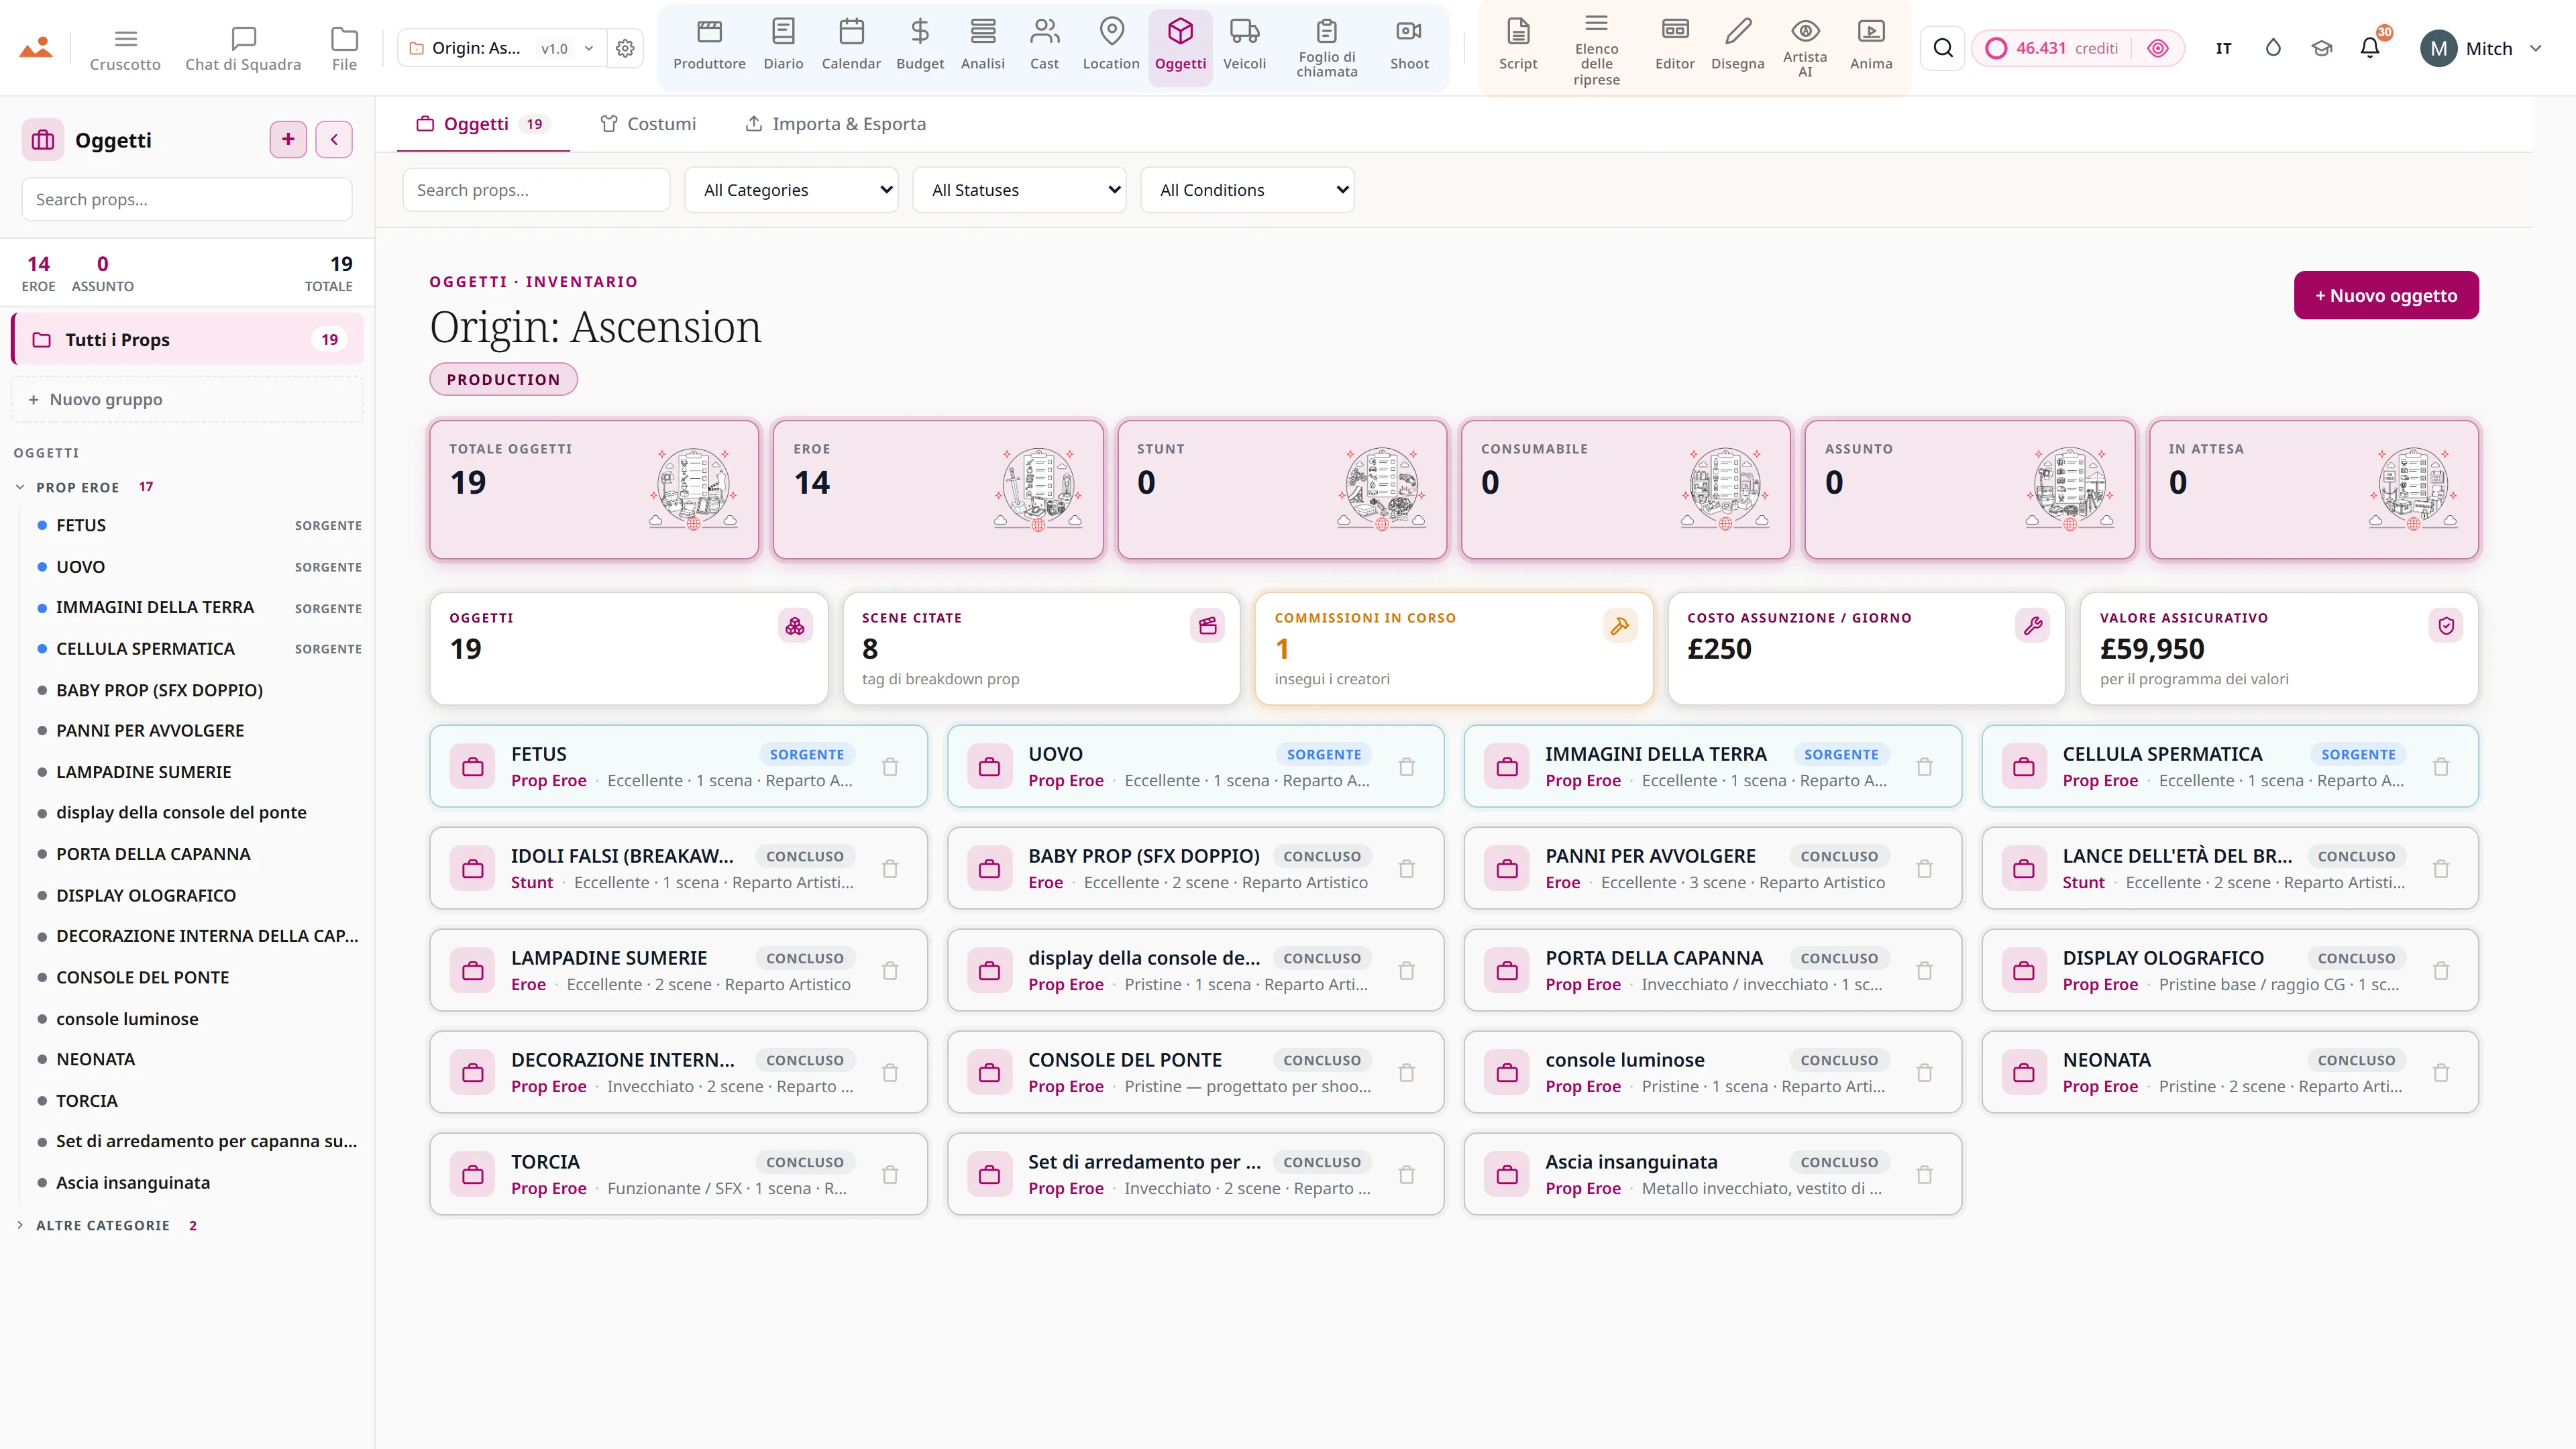Image resolution: width=2576 pixels, height=1449 pixels.
Task: Collapse the Oggetti sidebar panel
Action: (x=334, y=139)
